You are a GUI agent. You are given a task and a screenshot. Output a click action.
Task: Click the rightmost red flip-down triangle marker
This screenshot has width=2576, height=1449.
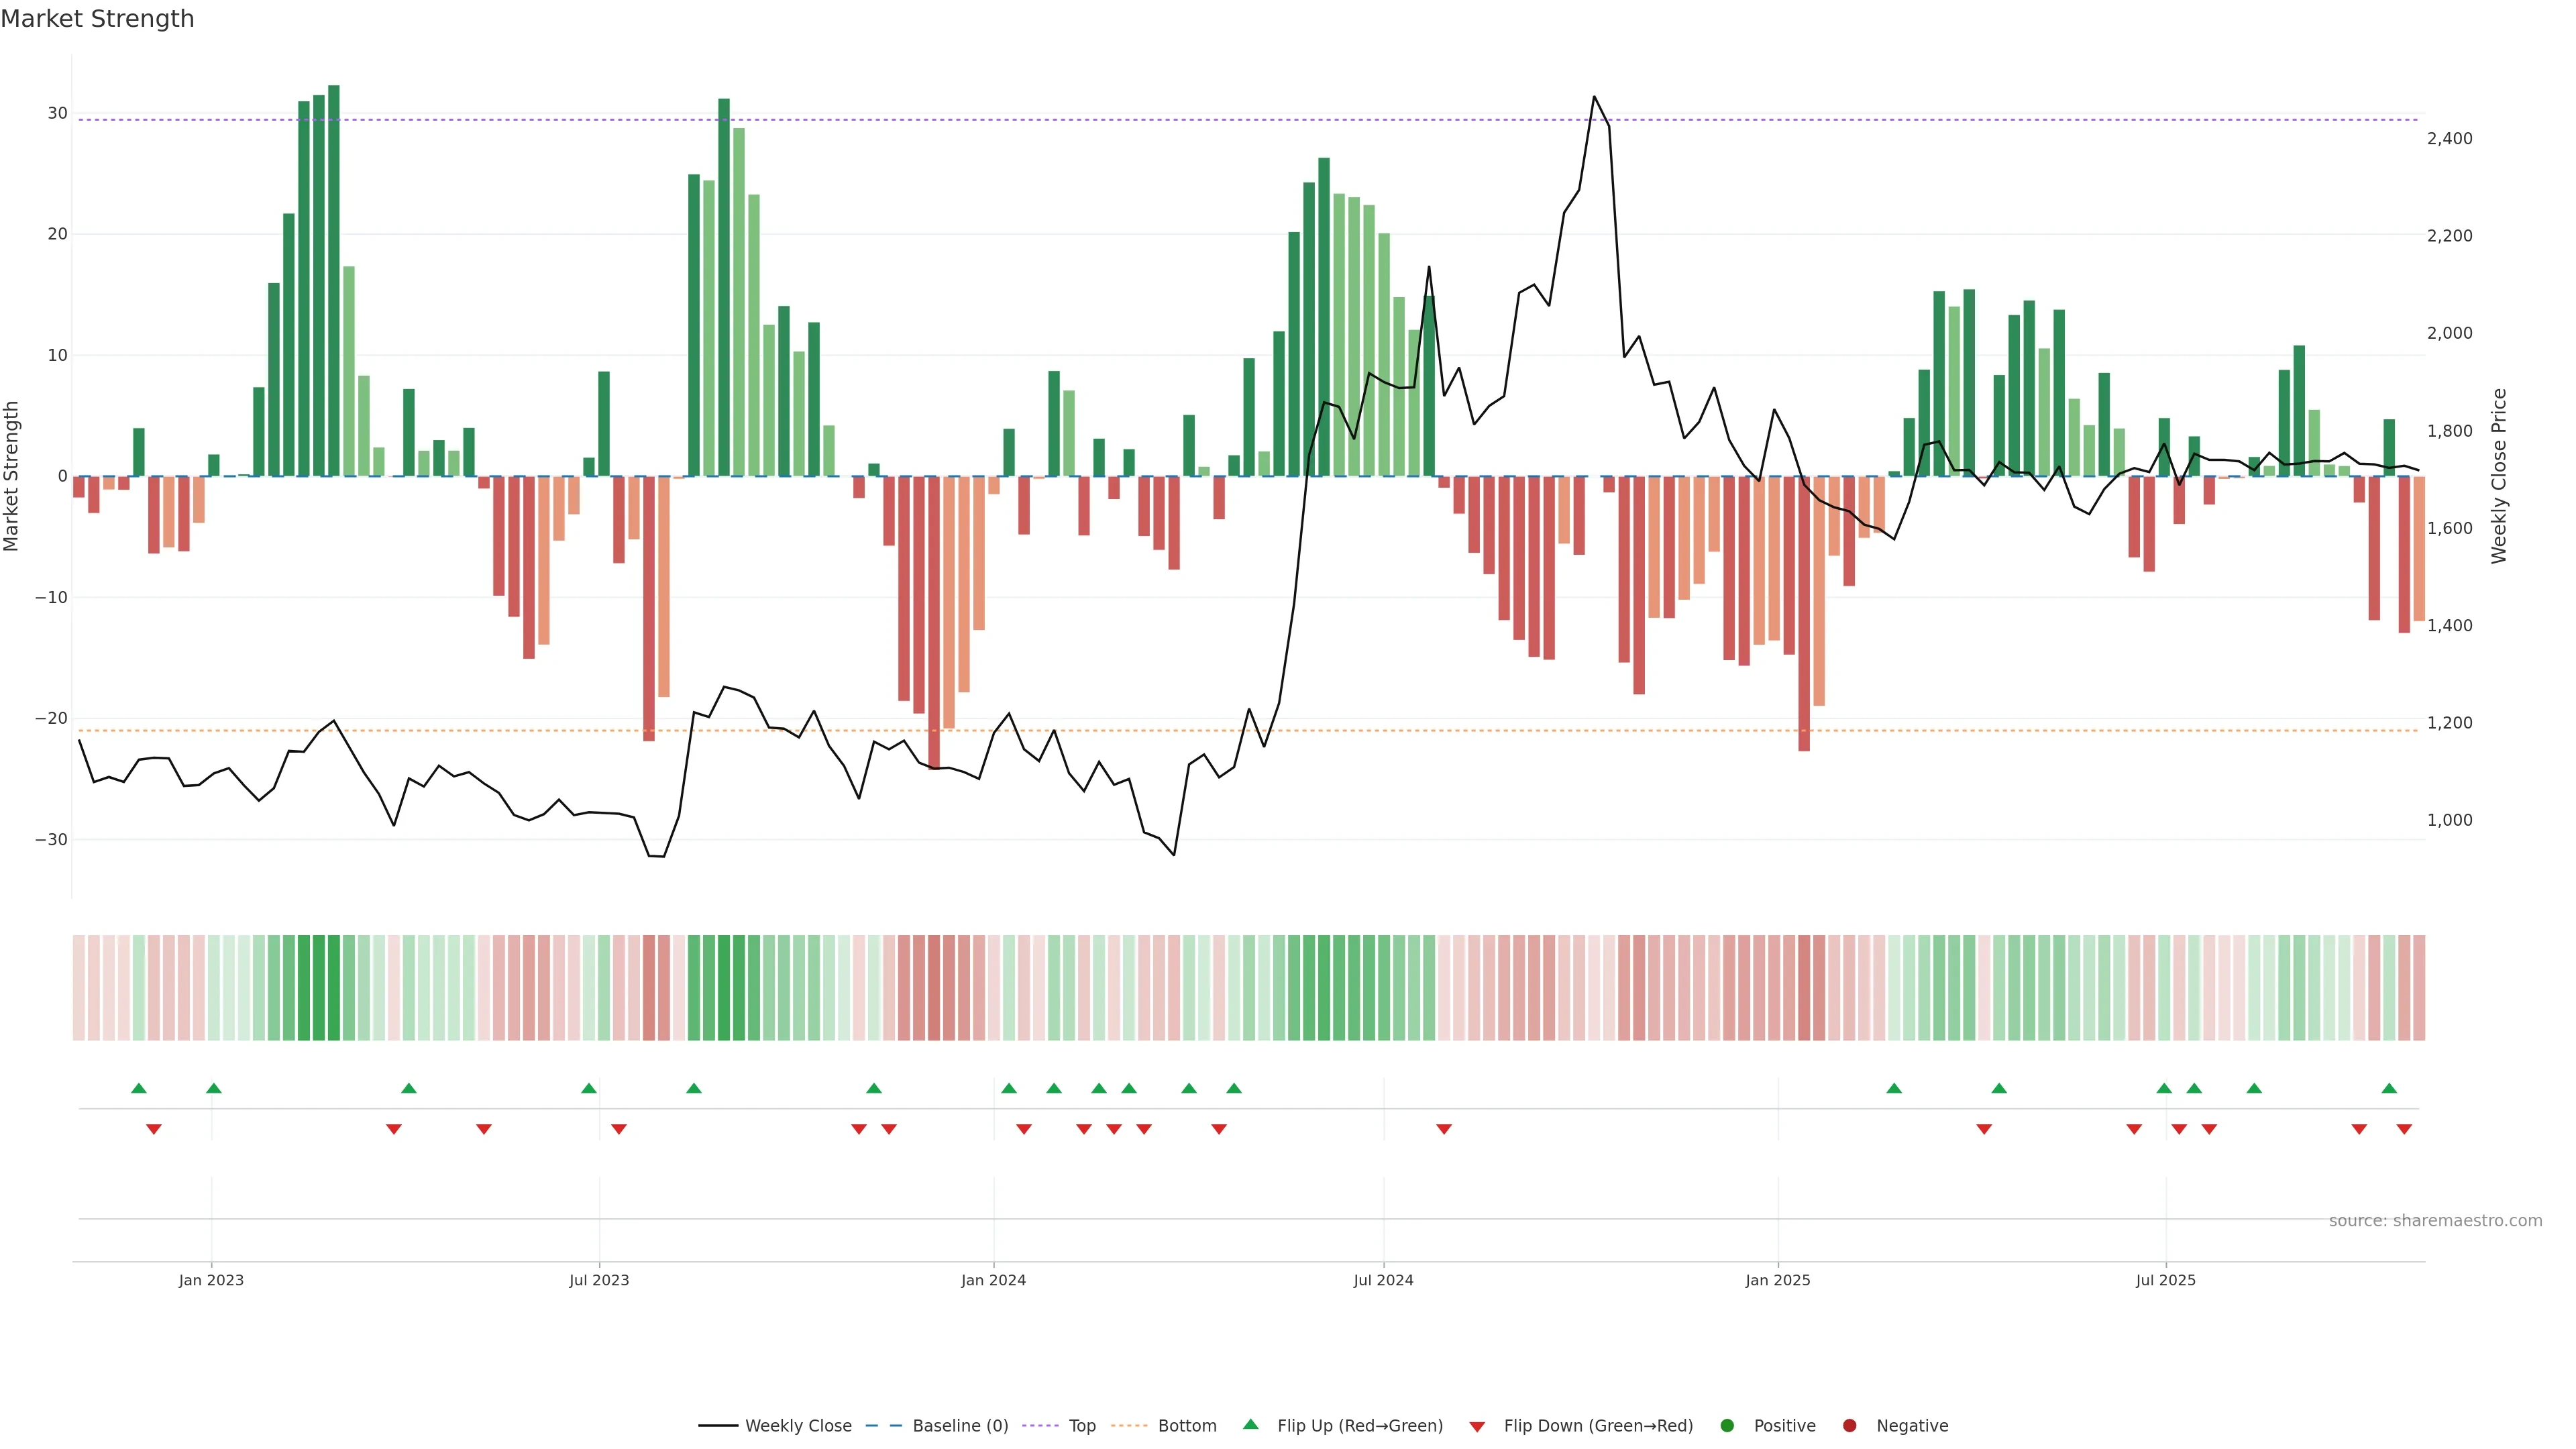(2404, 1129)
